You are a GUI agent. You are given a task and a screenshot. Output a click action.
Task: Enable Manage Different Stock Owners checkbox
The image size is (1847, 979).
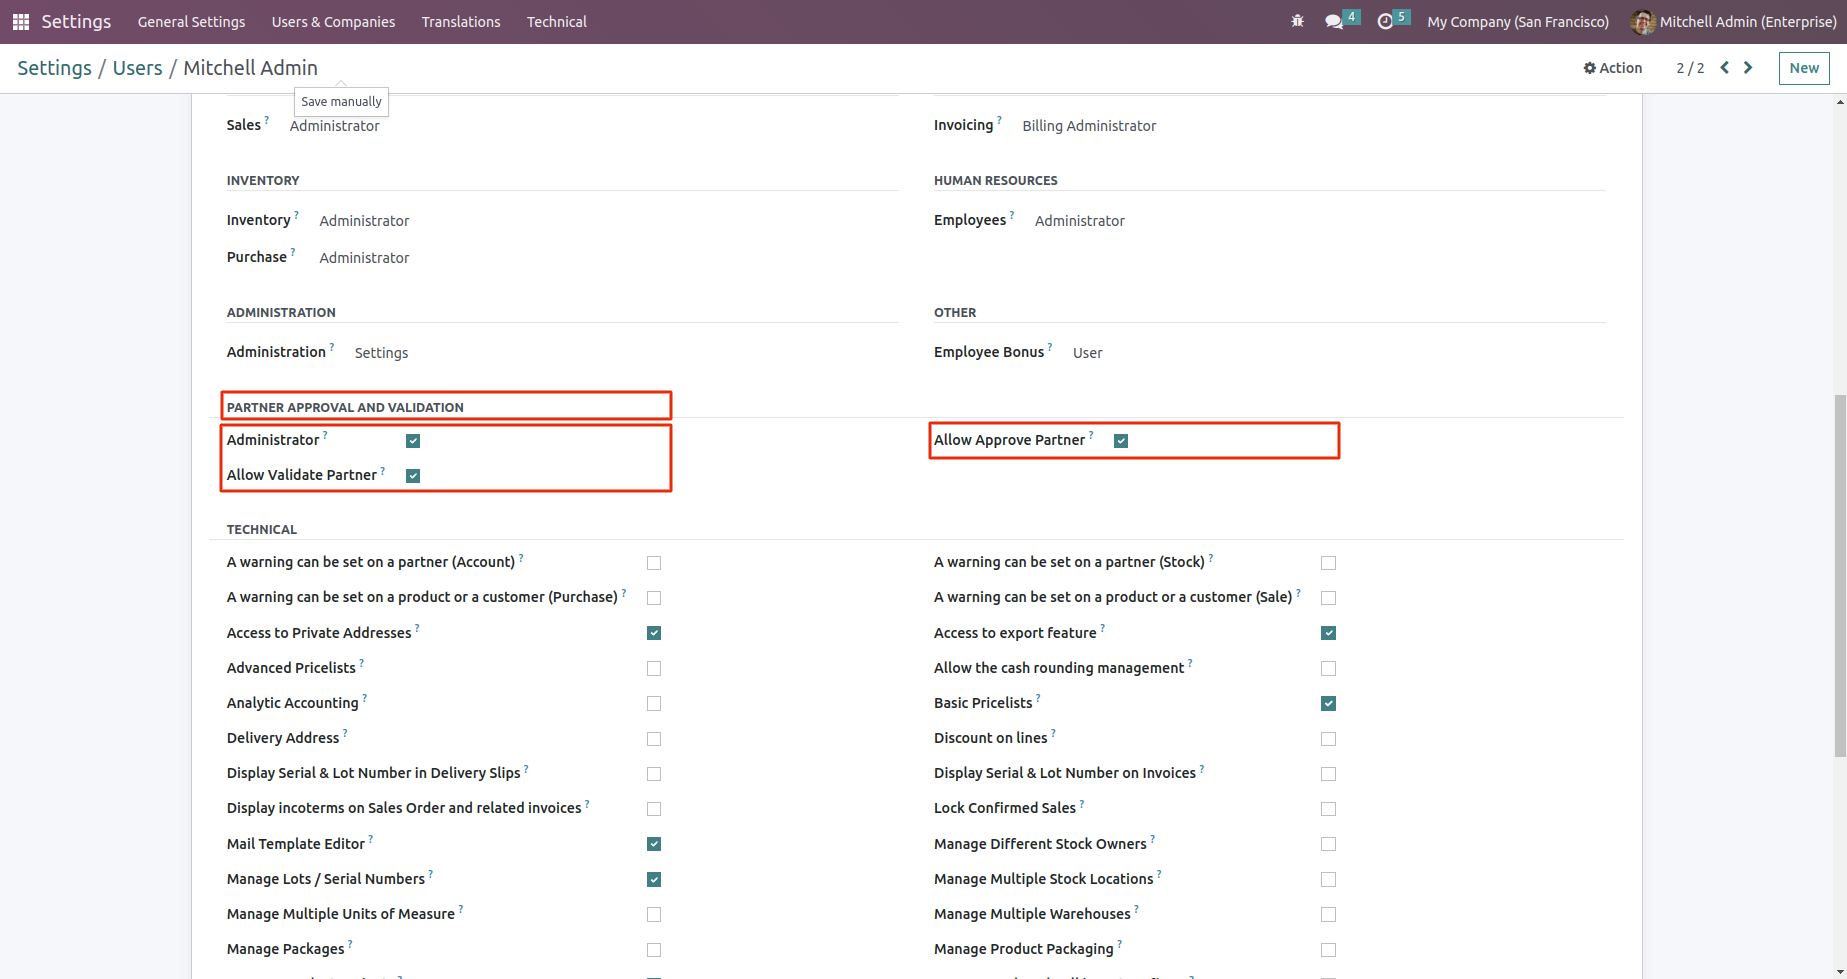1328,844
